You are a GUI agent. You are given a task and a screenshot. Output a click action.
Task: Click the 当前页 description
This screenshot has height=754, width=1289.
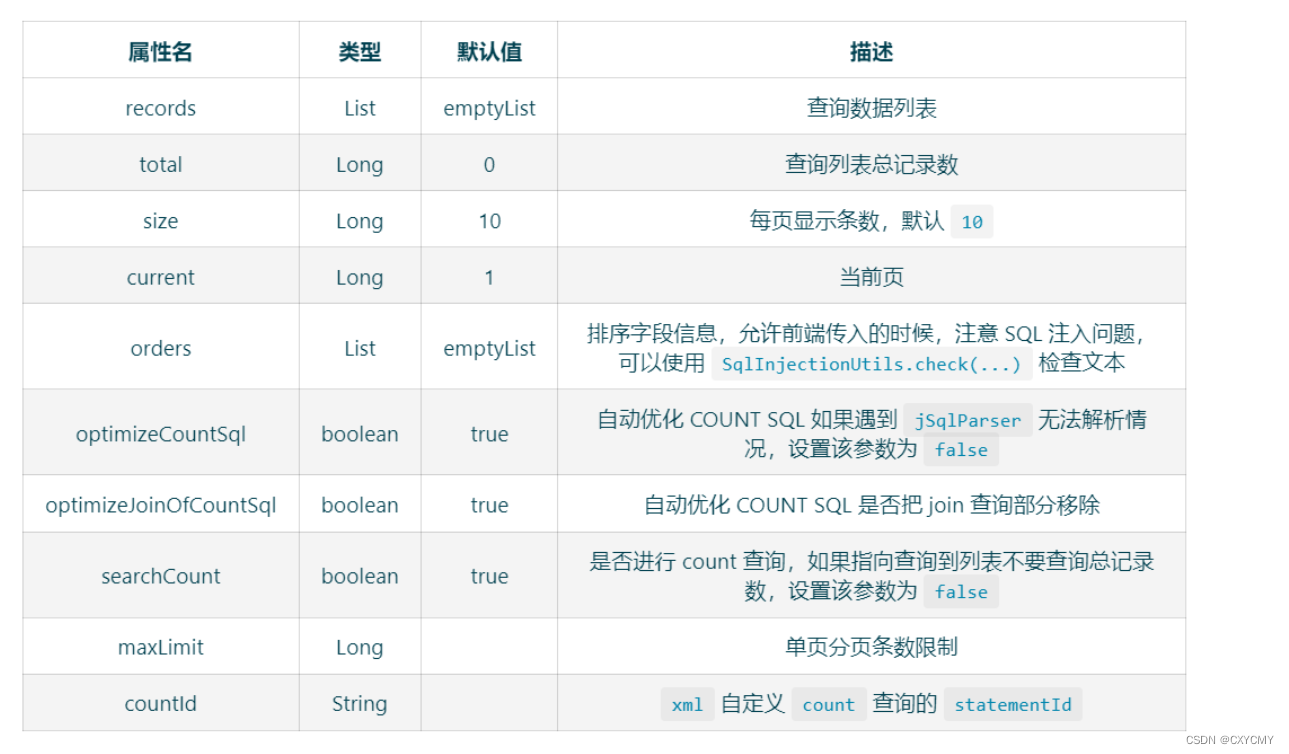pyautogui.click(x=871, y=277)
